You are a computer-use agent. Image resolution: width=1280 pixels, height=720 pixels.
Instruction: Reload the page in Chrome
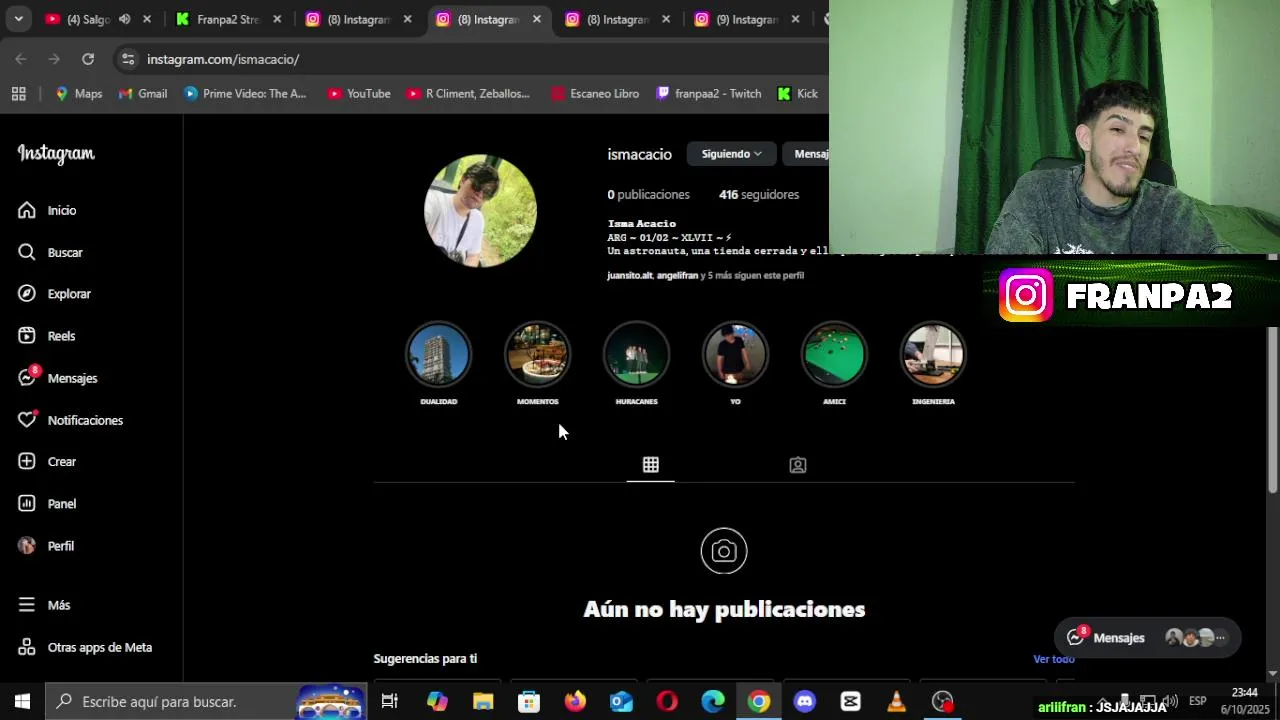coord(88,59)
